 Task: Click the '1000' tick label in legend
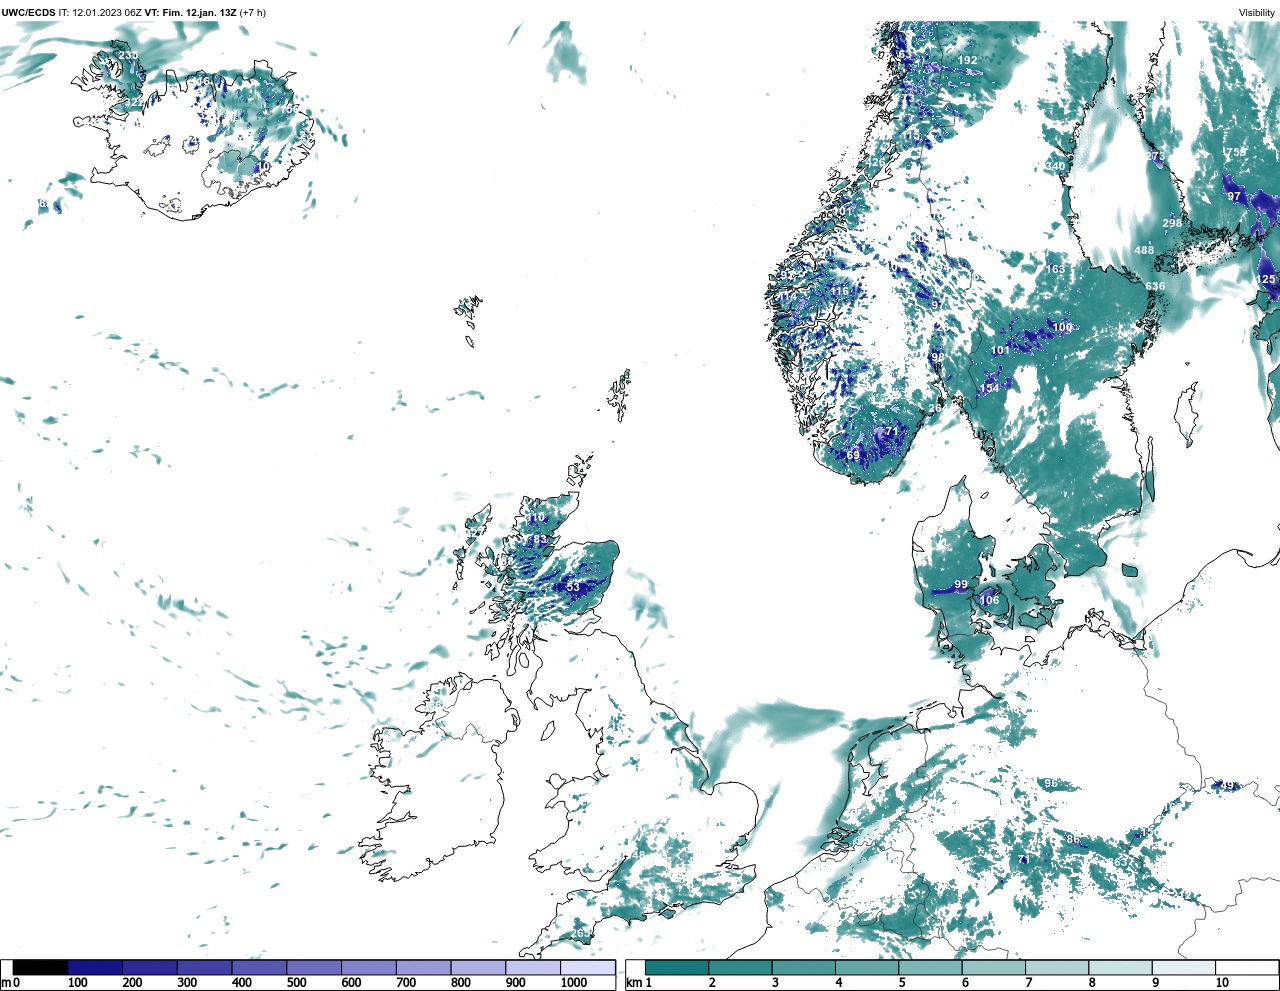[574, 984]
